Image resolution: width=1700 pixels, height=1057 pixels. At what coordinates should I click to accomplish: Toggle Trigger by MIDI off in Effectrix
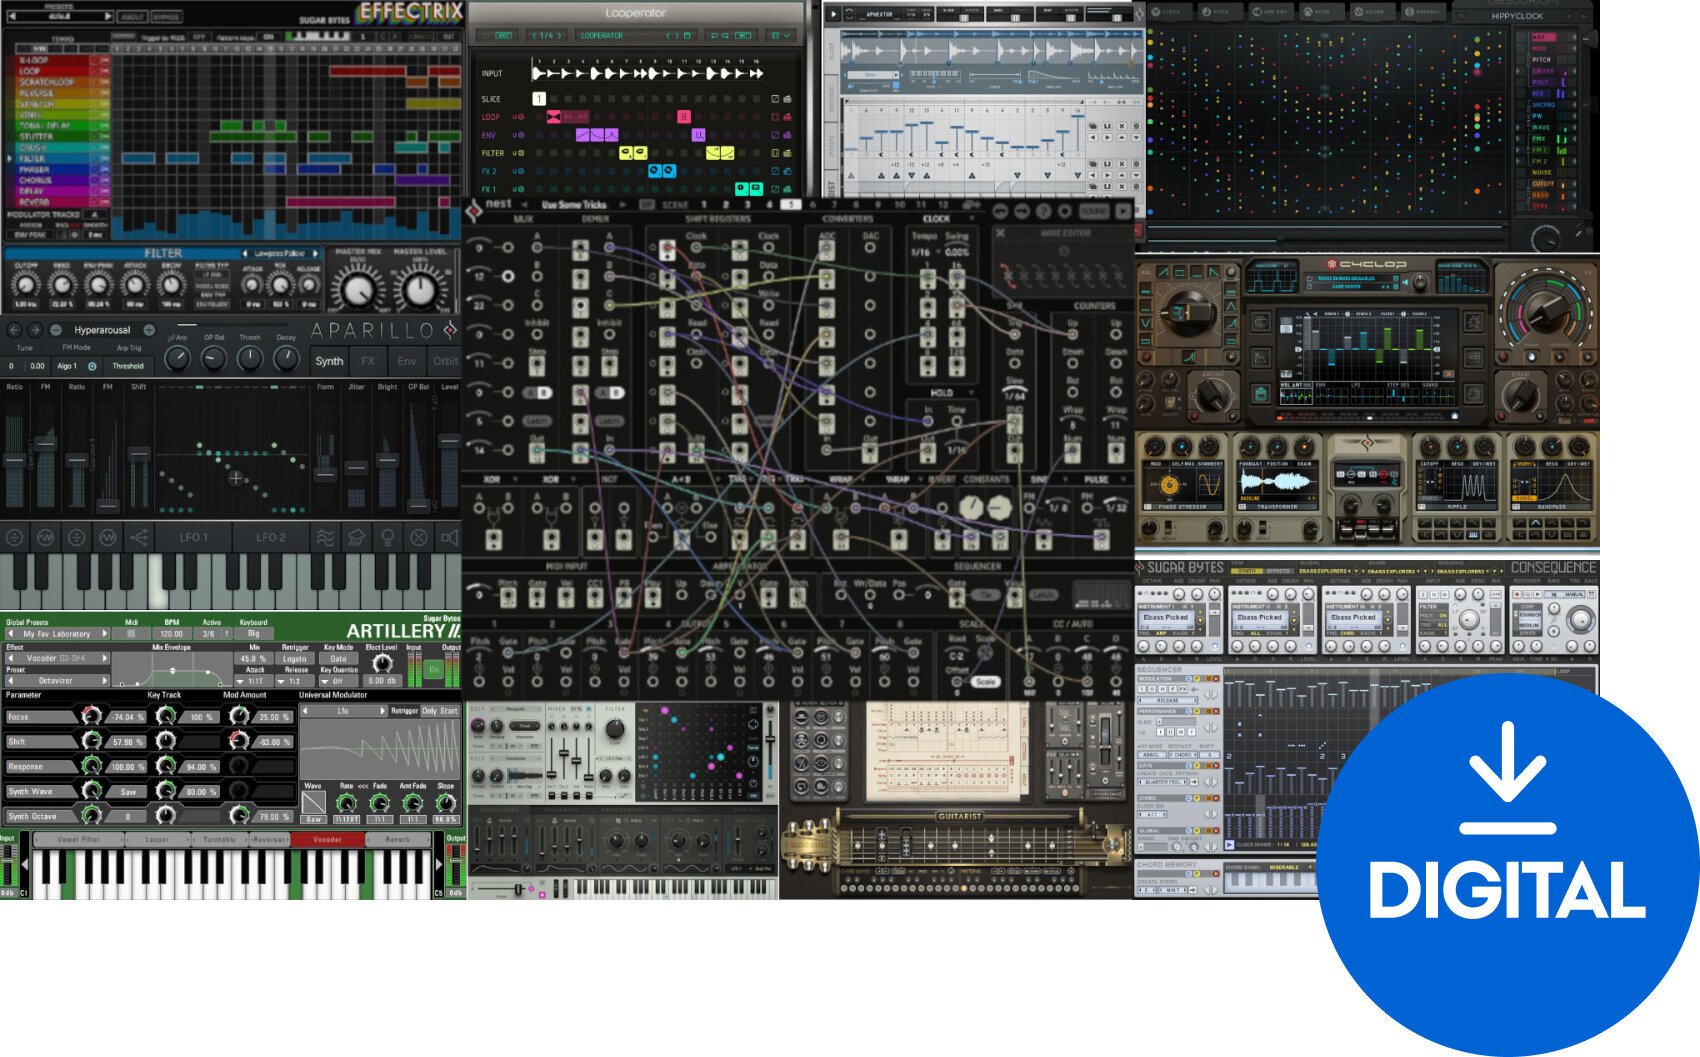[199, 37]
